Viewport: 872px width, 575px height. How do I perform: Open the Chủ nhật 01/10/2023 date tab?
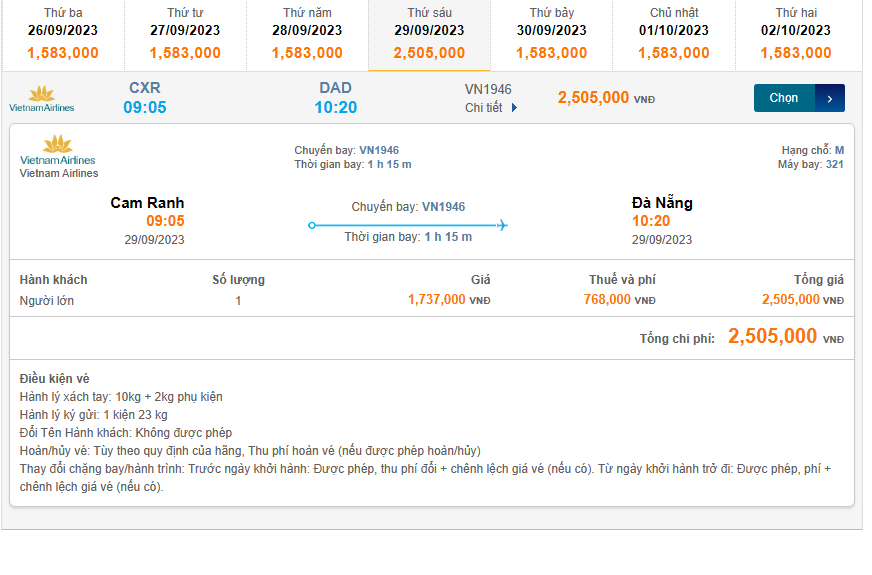point(674,34)
